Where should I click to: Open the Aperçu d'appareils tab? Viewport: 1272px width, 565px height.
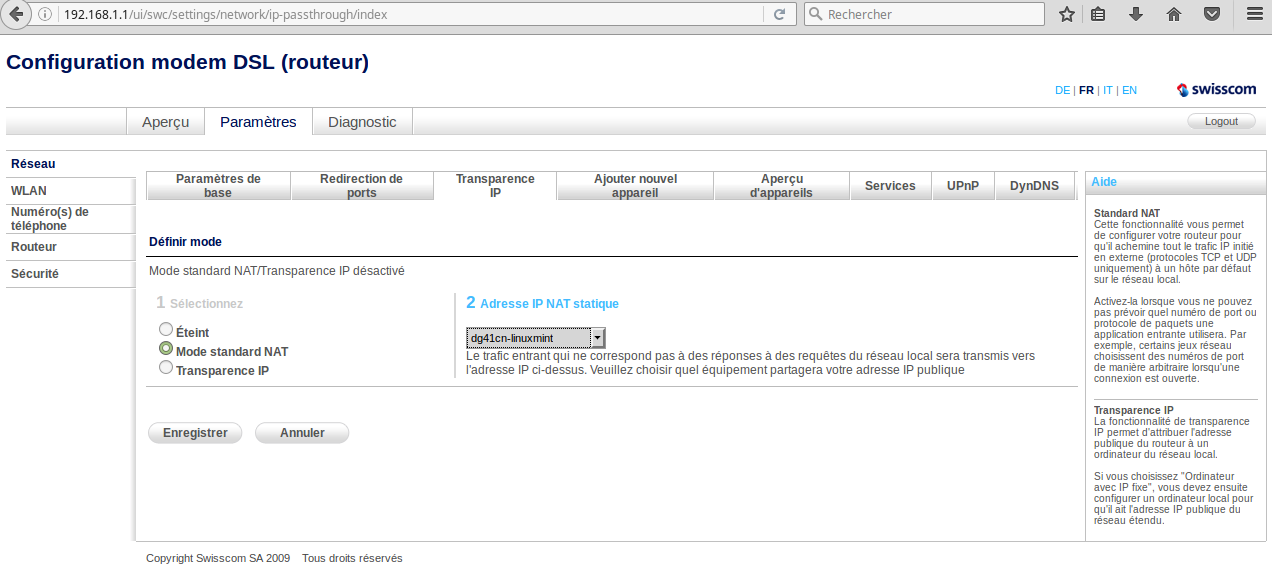tap(782, 186)
